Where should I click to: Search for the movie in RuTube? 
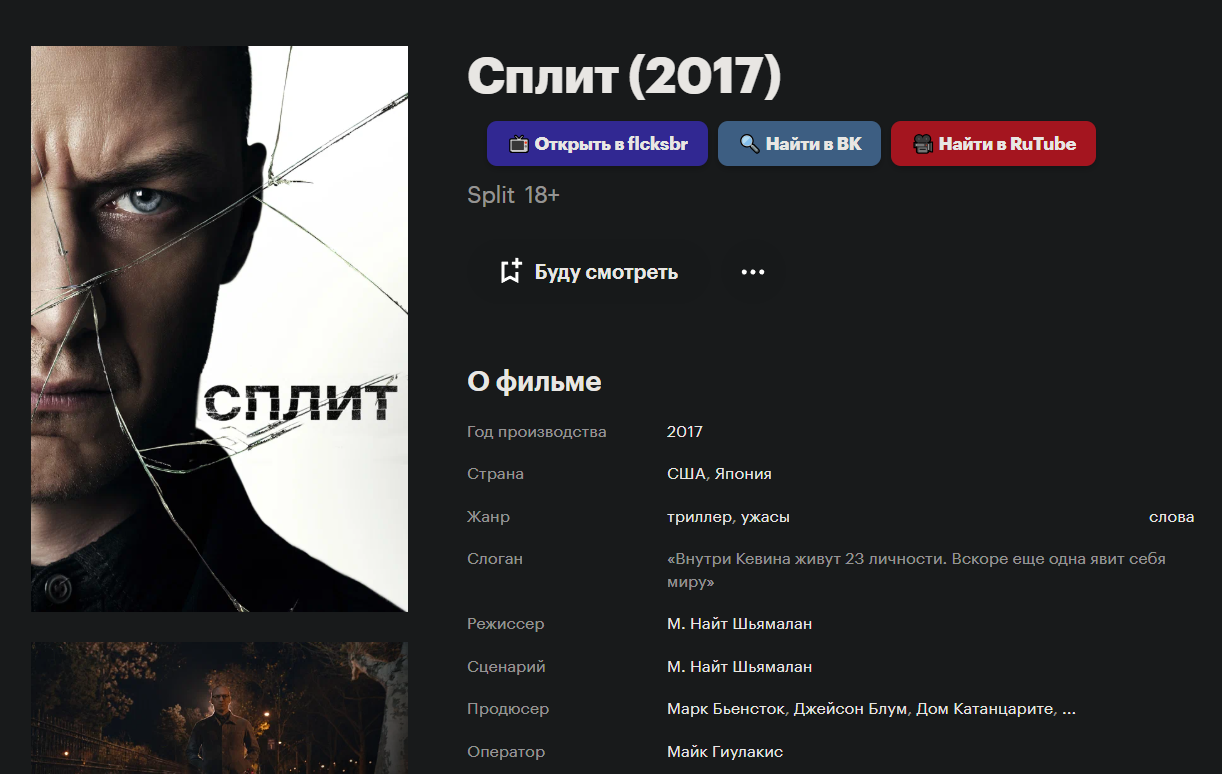pos(993,144)
